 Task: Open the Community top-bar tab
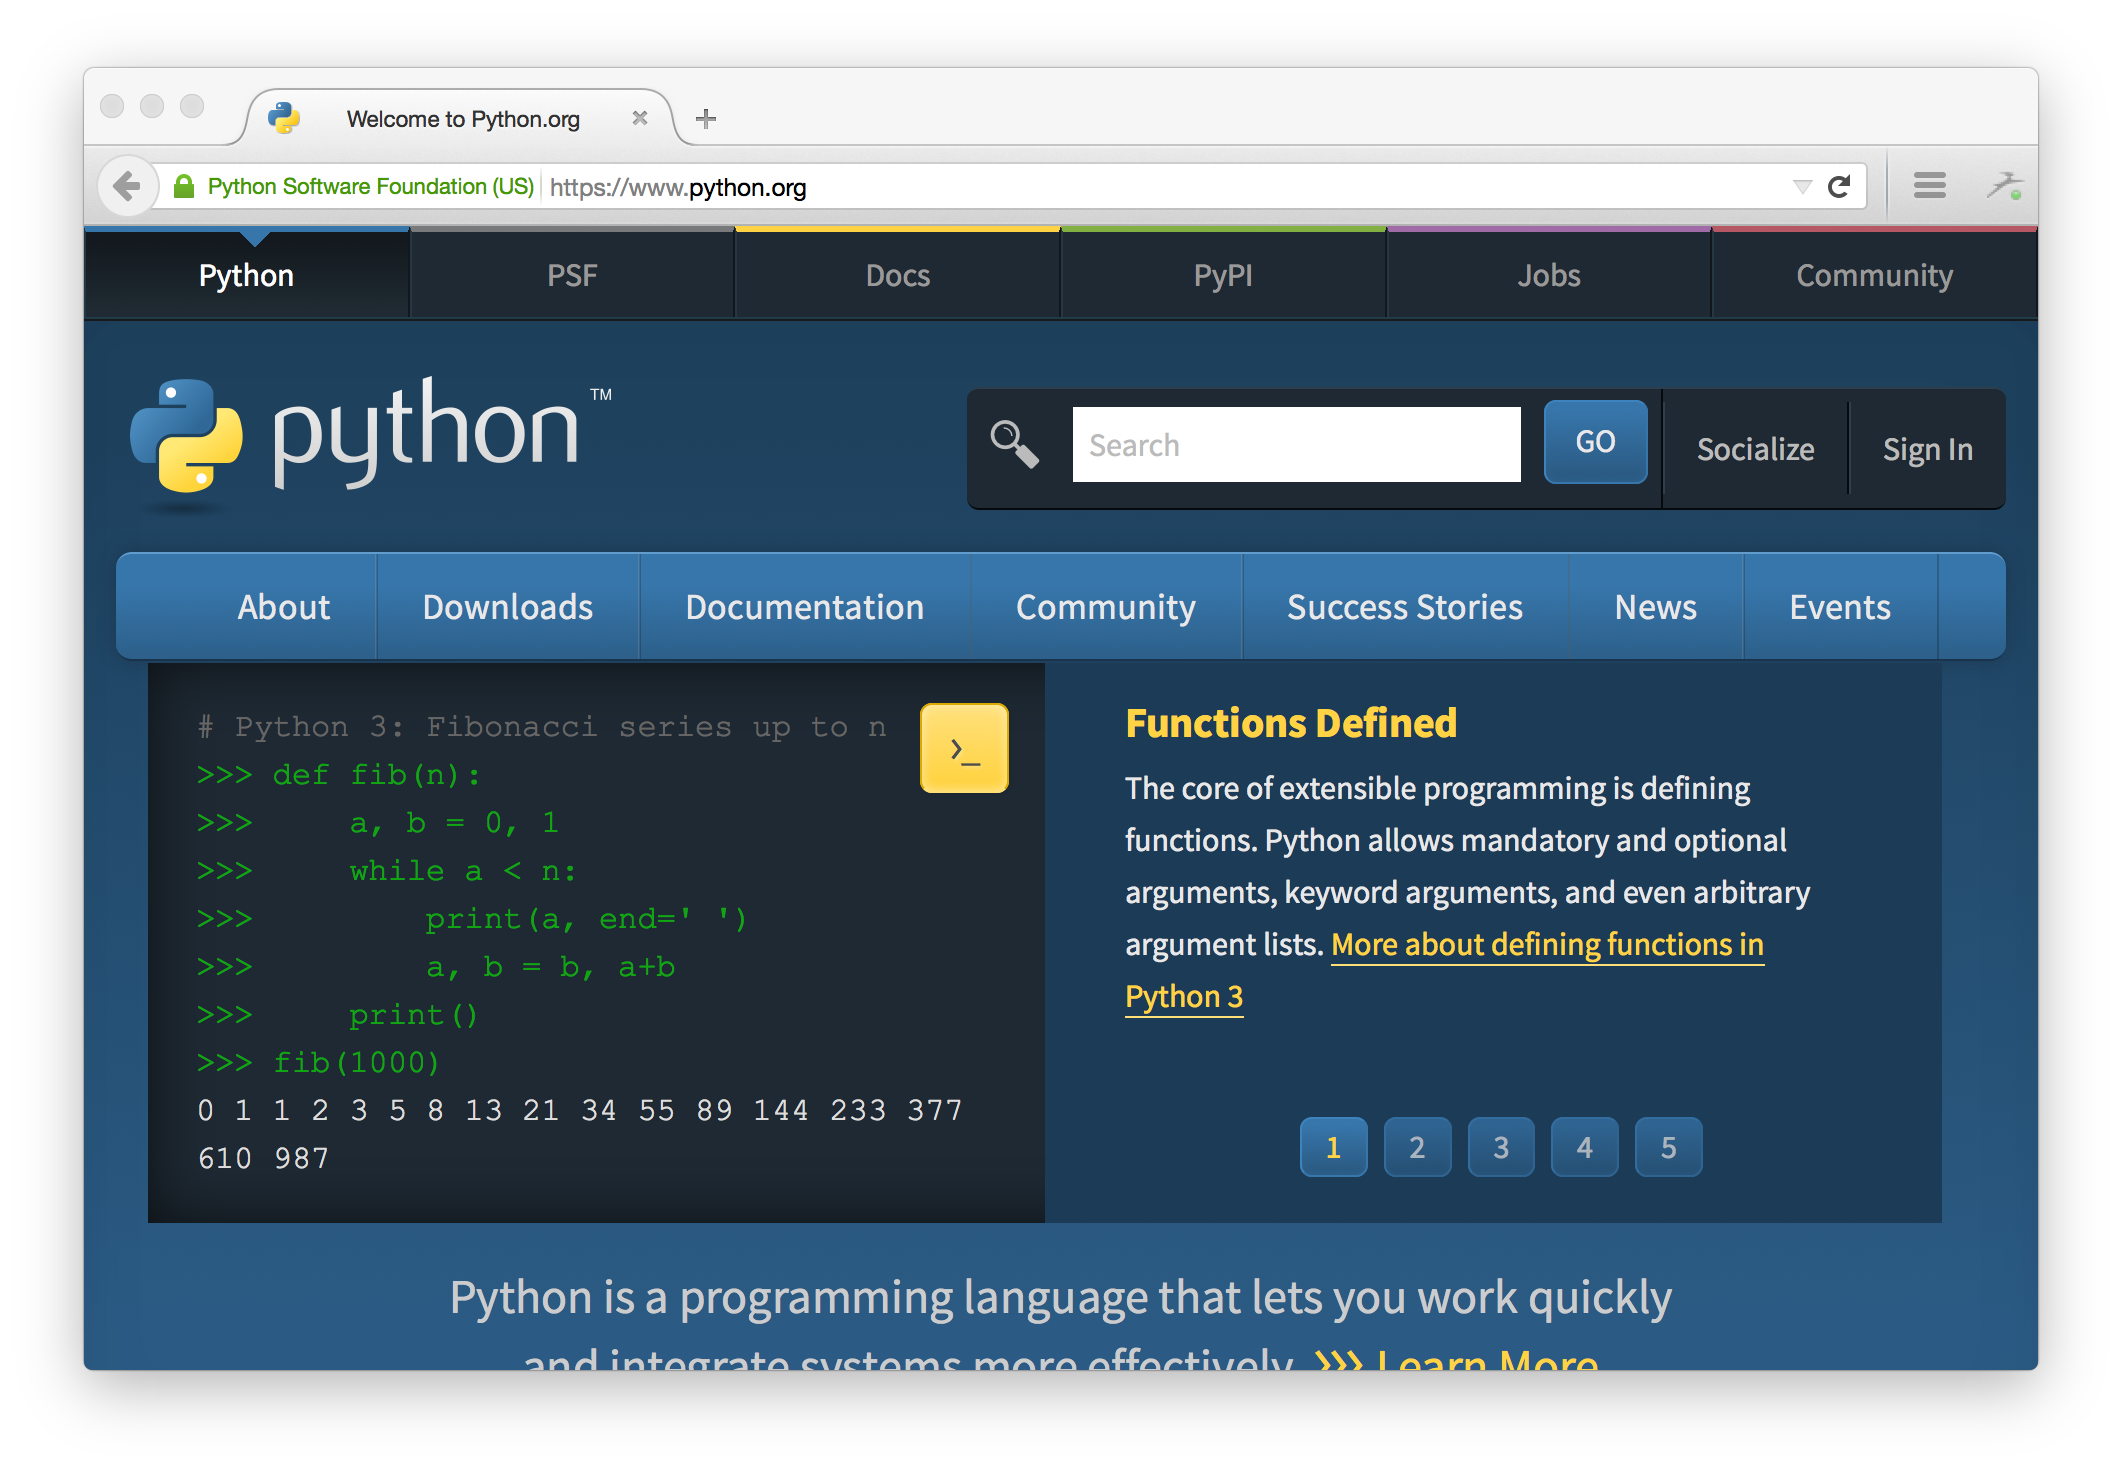(x=1875, y=275)
